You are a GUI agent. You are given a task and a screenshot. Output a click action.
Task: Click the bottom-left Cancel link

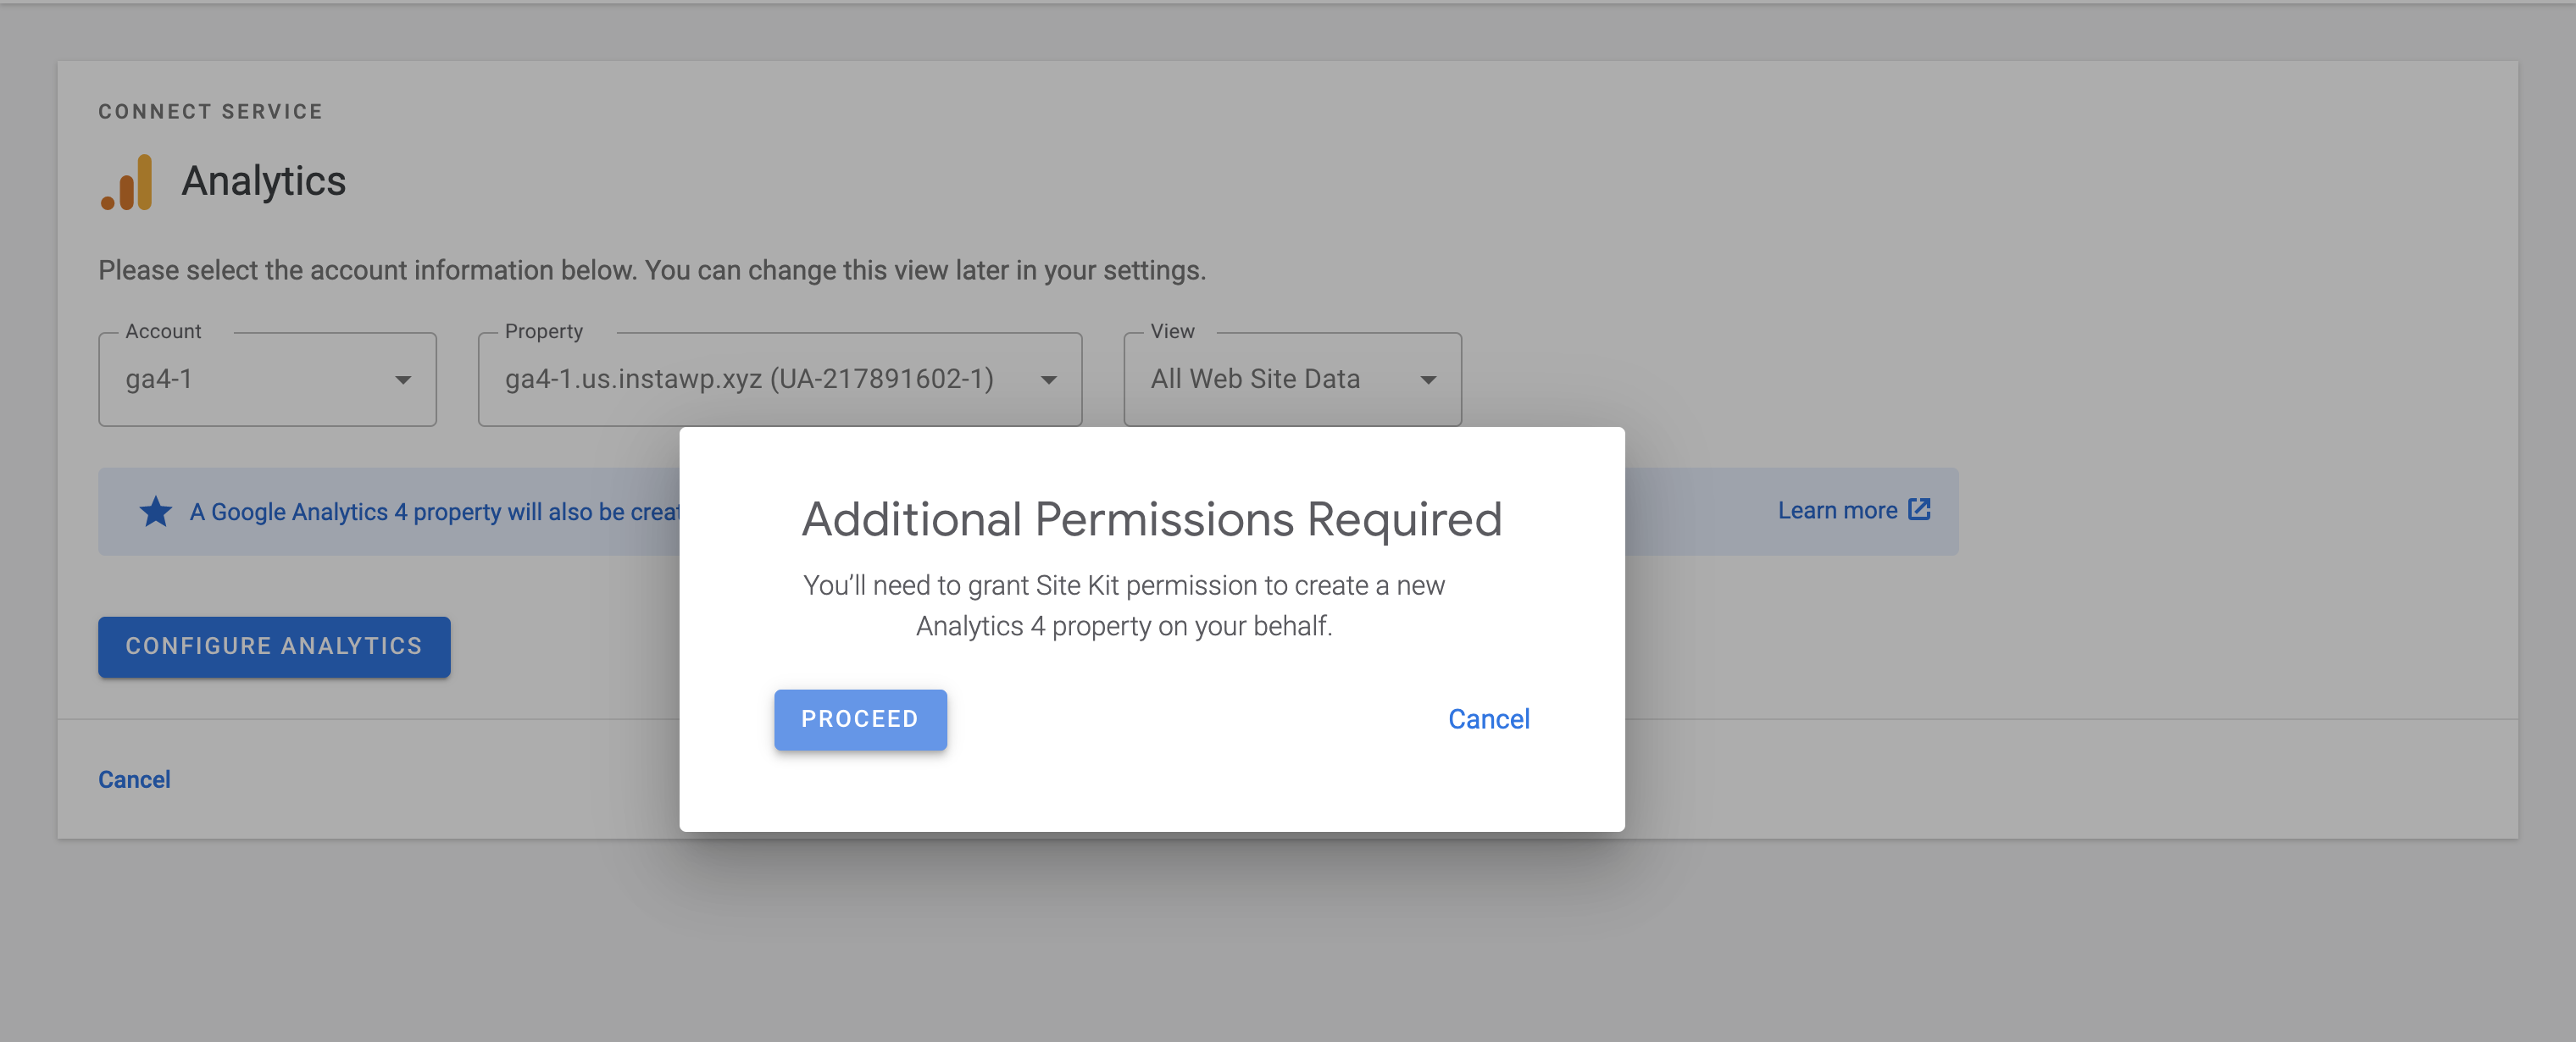tap(134, 779)
